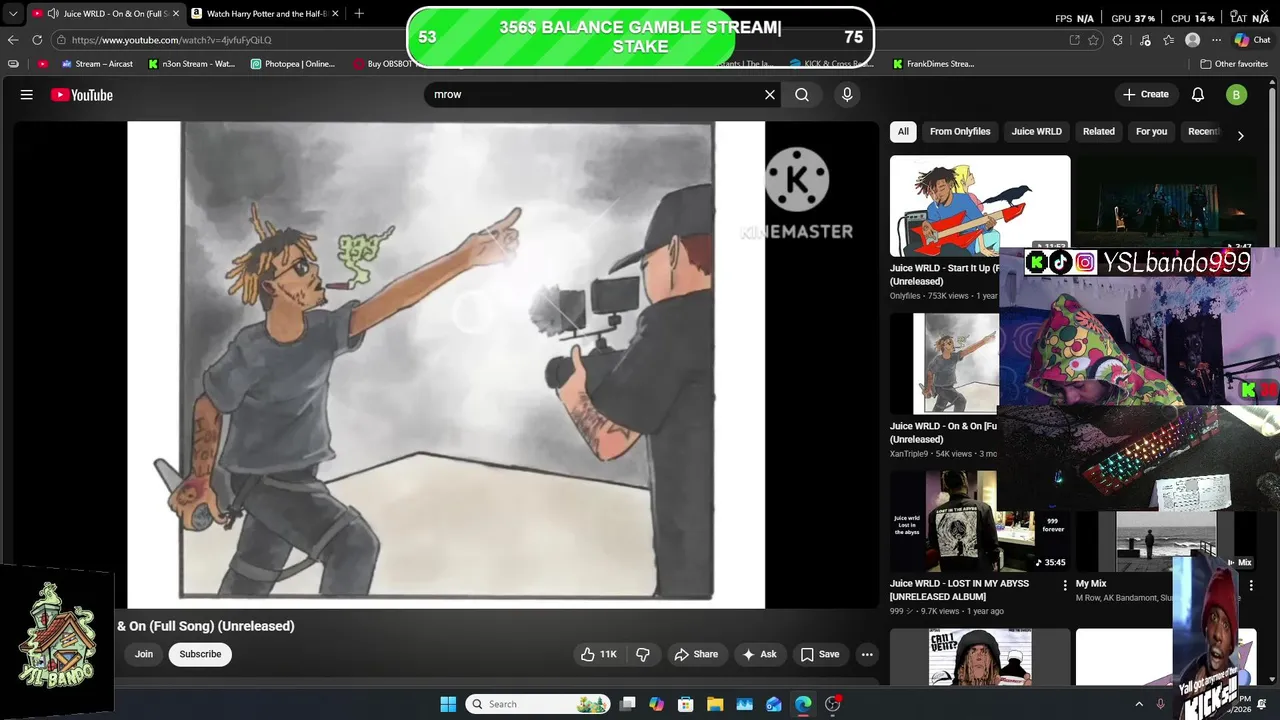Add this page to browser favorites star

(1094, 40)
